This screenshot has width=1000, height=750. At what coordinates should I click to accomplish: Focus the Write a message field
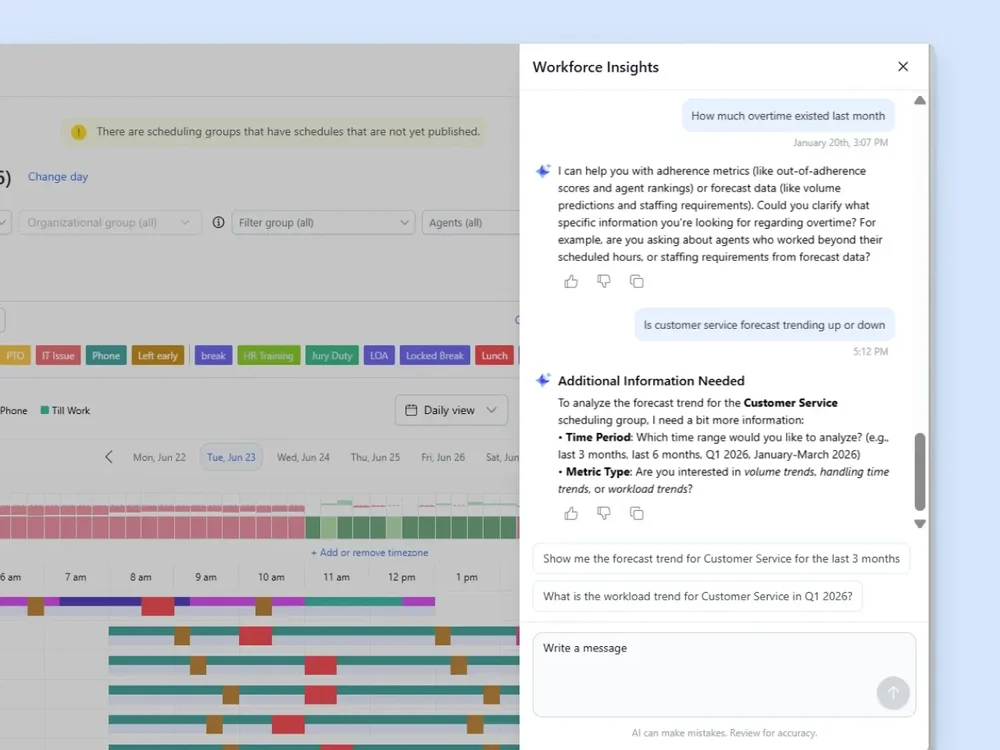click(x=724, y=675)
